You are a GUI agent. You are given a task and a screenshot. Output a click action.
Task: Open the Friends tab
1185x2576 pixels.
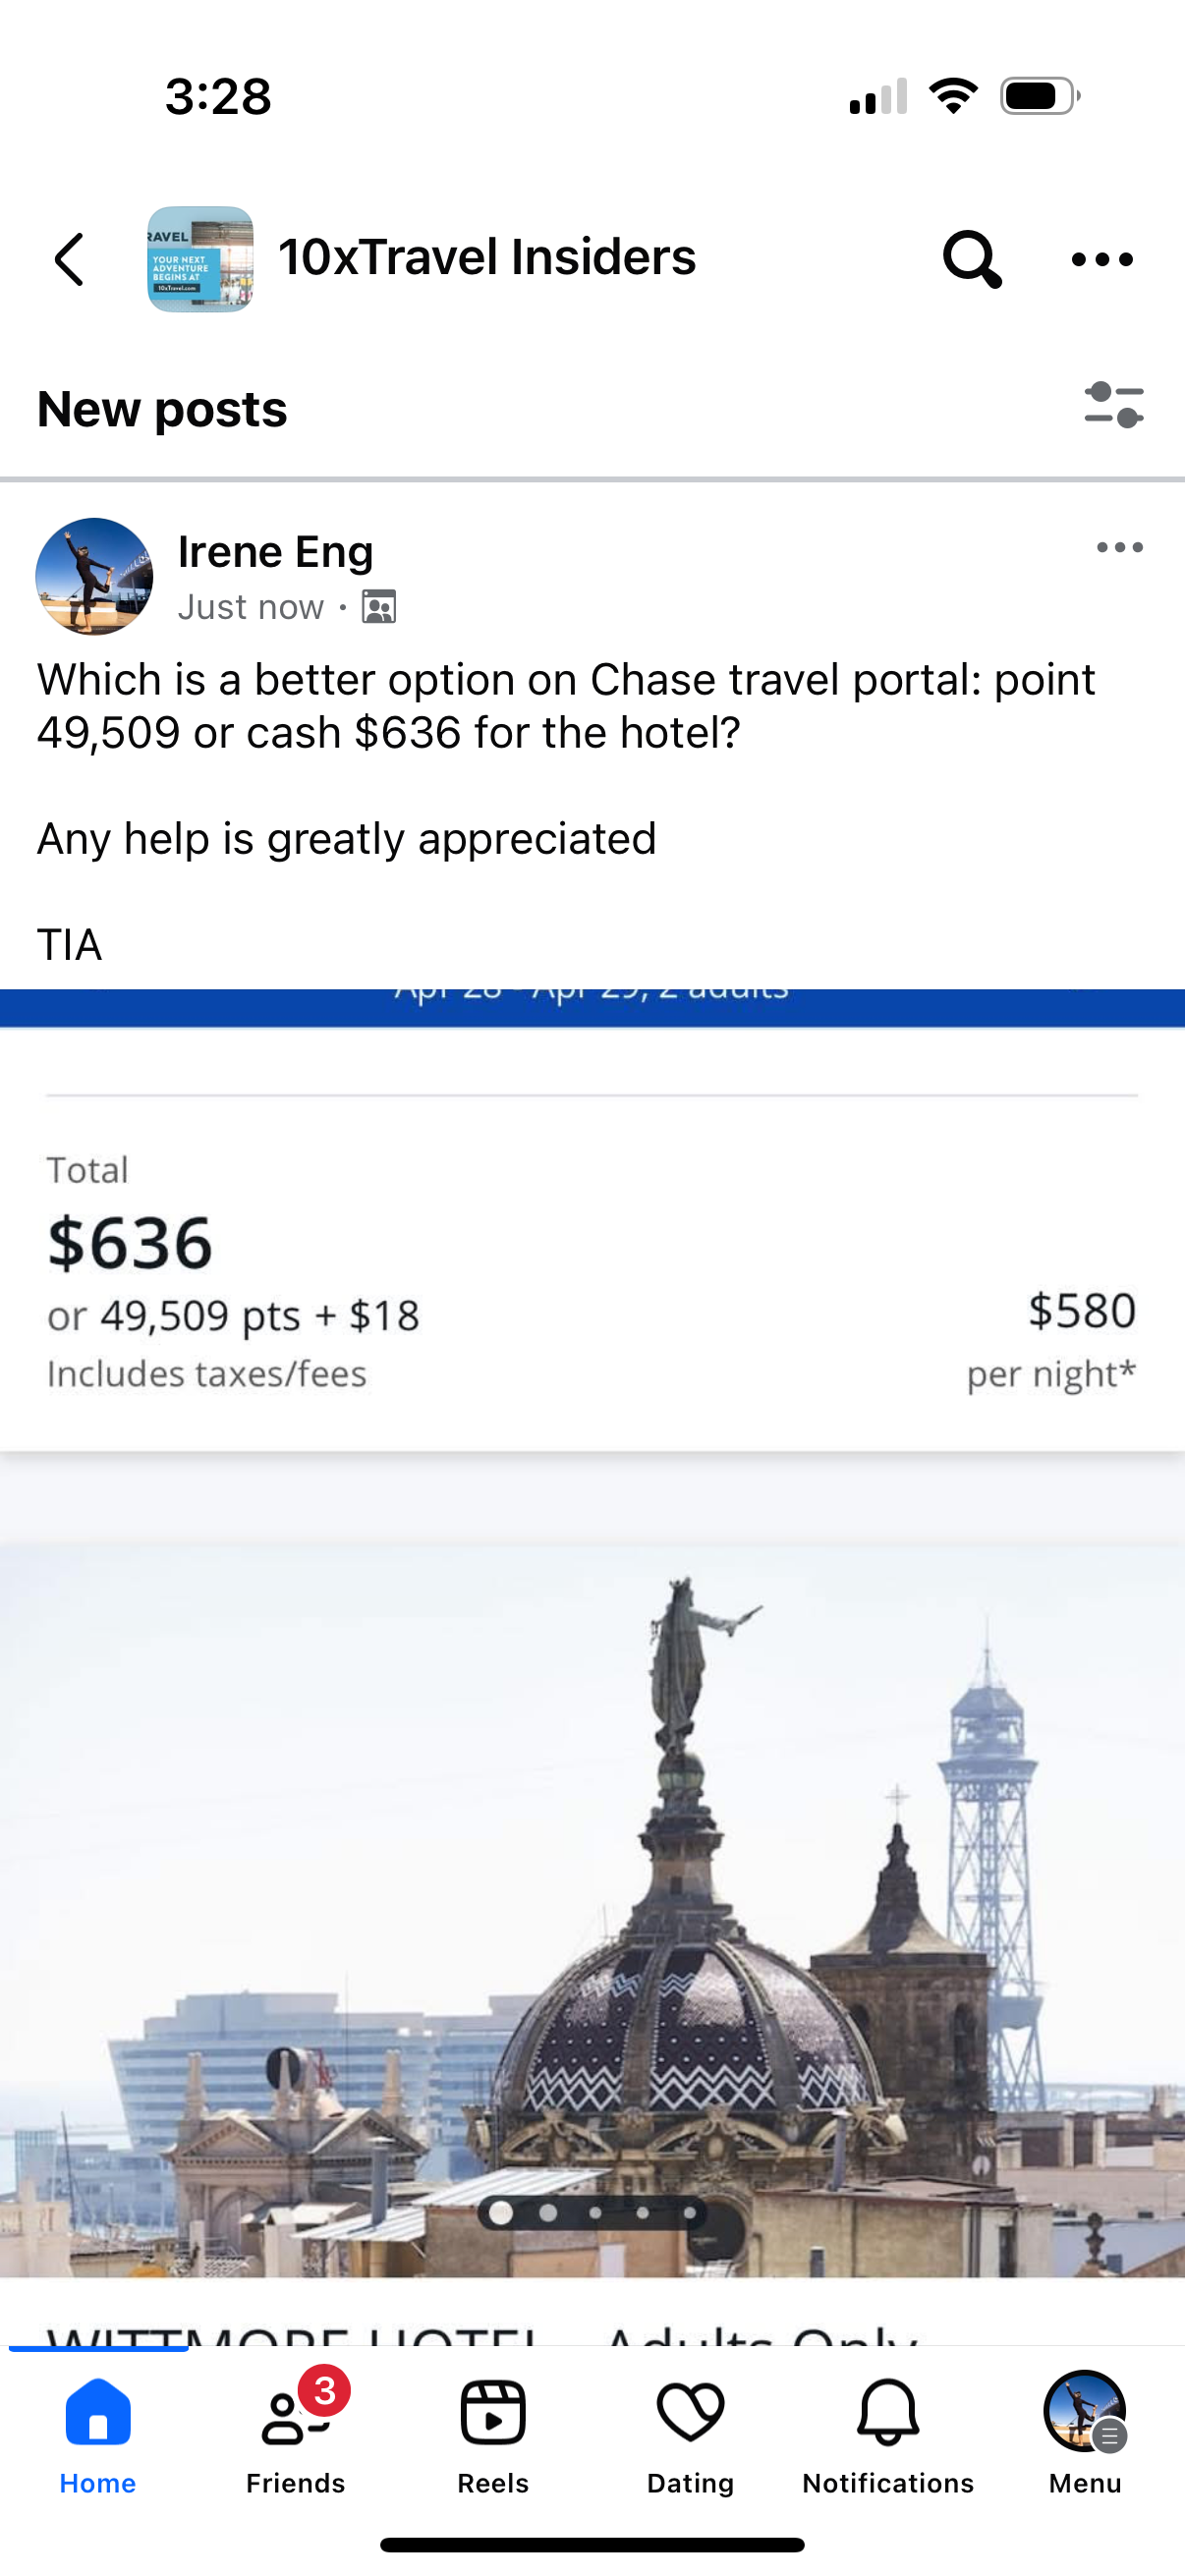[x=295, y=2435]
